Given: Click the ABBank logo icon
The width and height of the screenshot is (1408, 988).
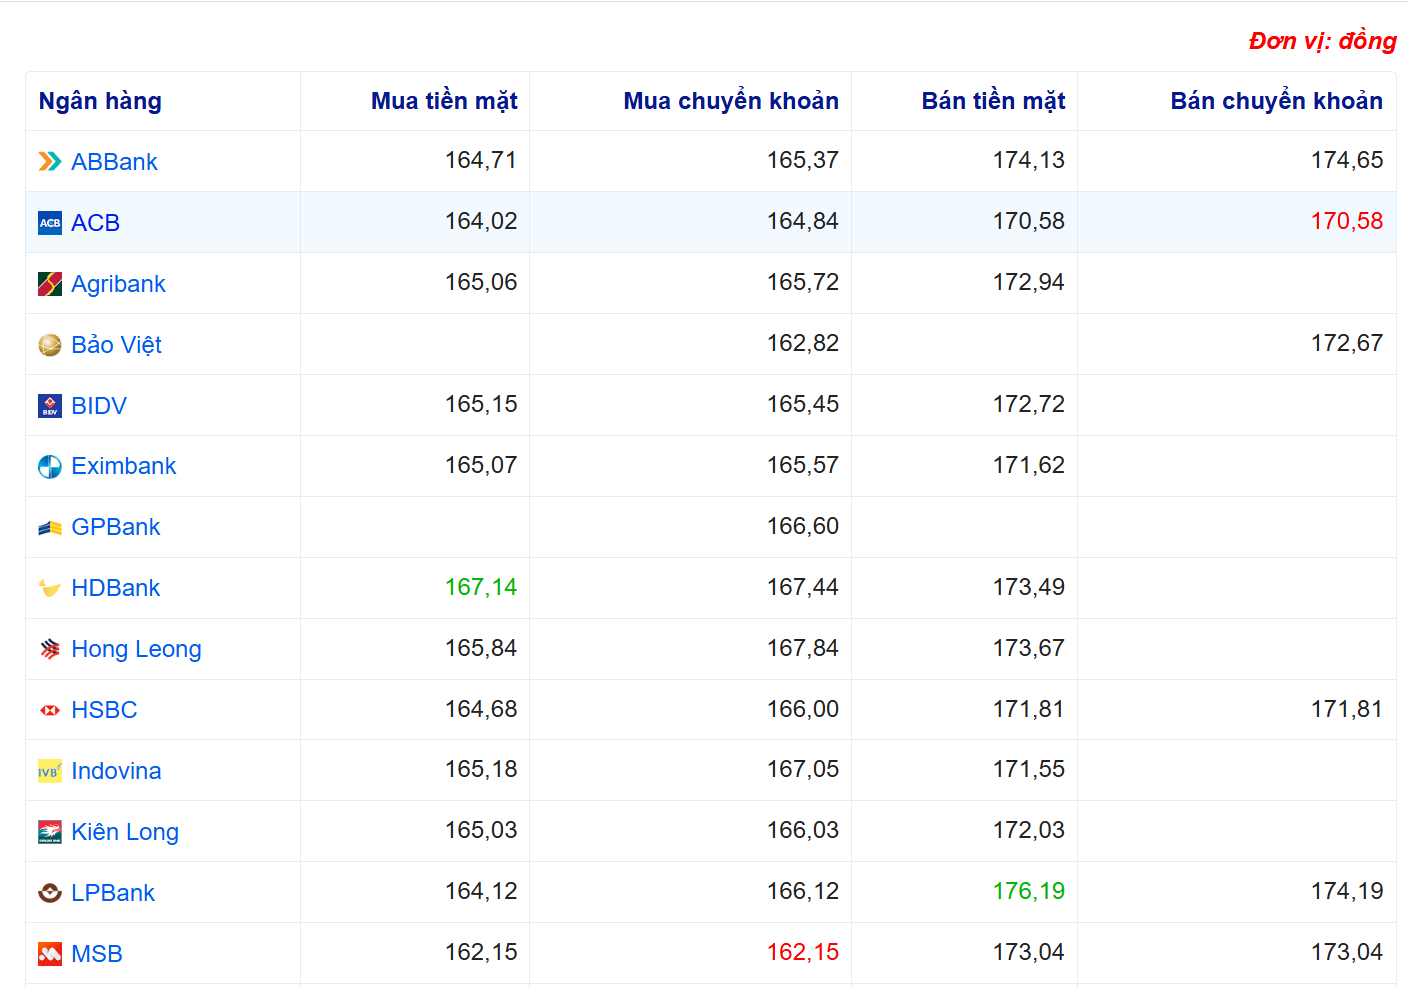Looking at the screenshot, I should 50,162.
